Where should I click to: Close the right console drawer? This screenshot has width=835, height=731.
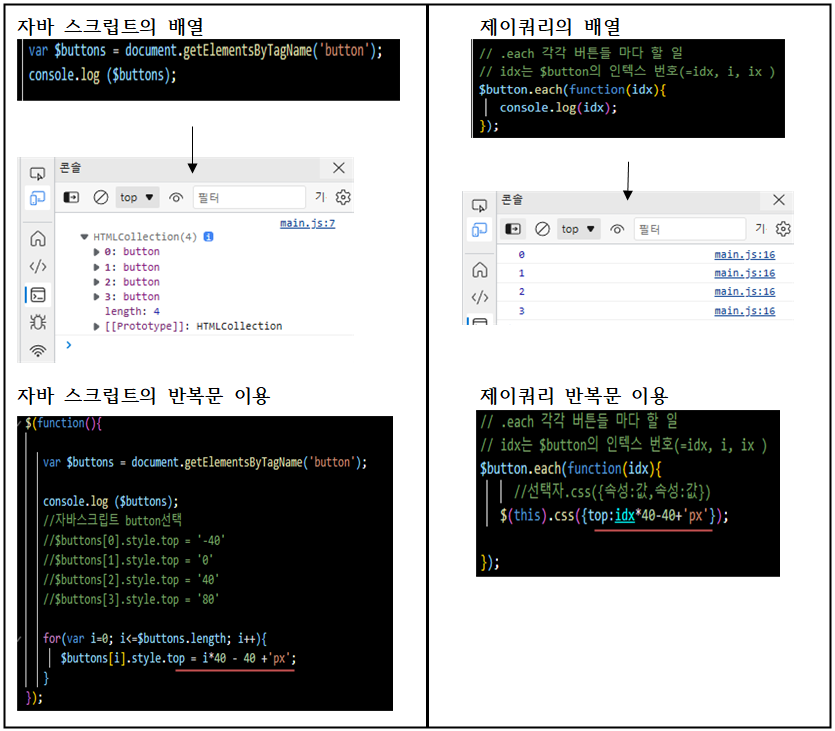click(779, 200)
